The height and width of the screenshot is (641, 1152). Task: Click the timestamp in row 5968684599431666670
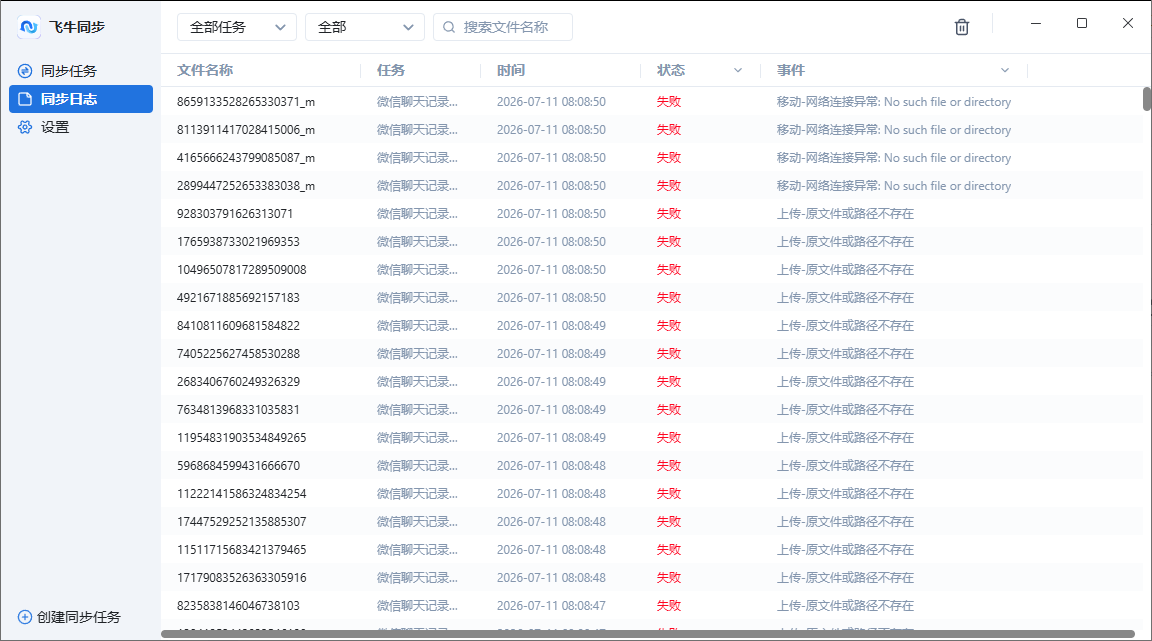551,465
